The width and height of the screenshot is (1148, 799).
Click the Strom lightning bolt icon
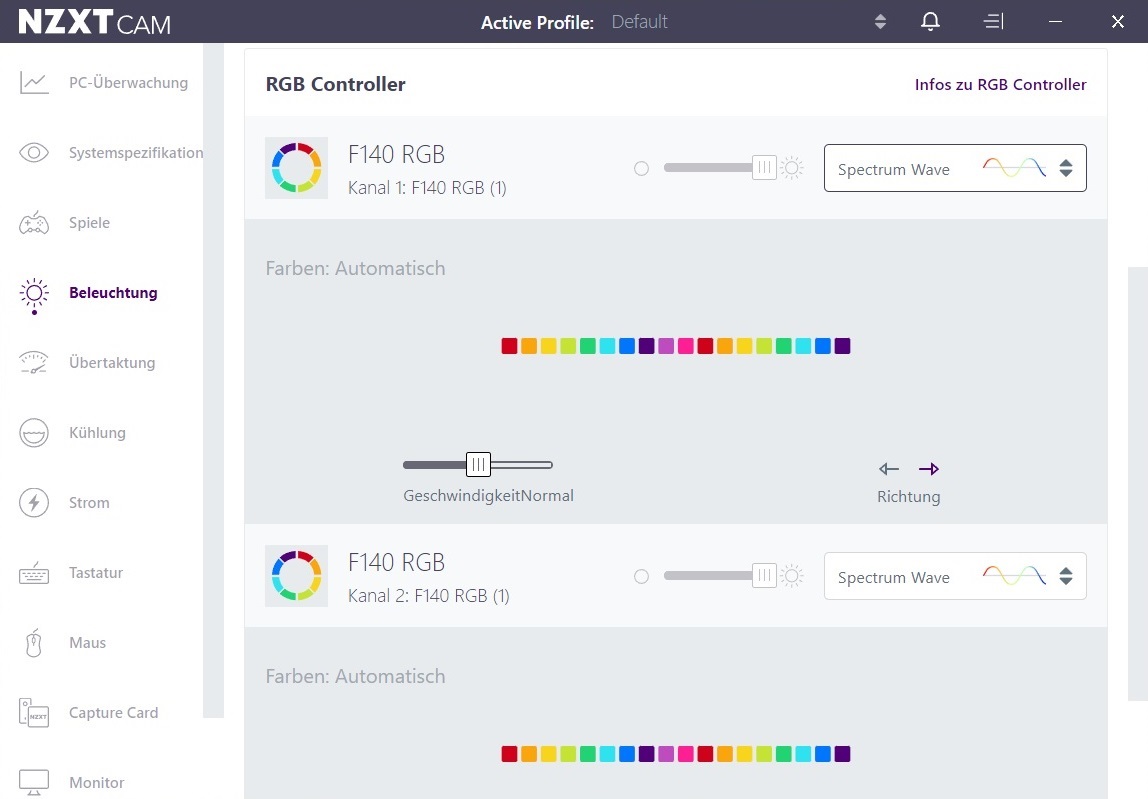click(34, 502)
